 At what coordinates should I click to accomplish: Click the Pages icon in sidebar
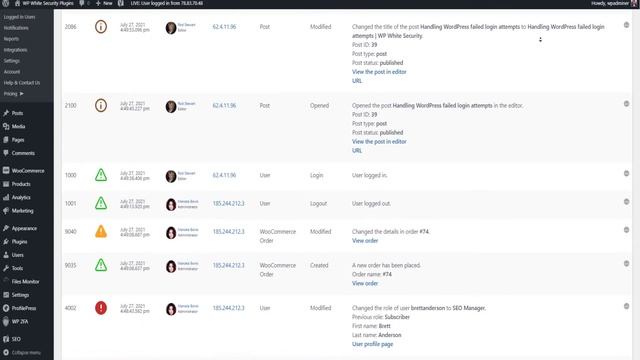(x=6, y=140)
